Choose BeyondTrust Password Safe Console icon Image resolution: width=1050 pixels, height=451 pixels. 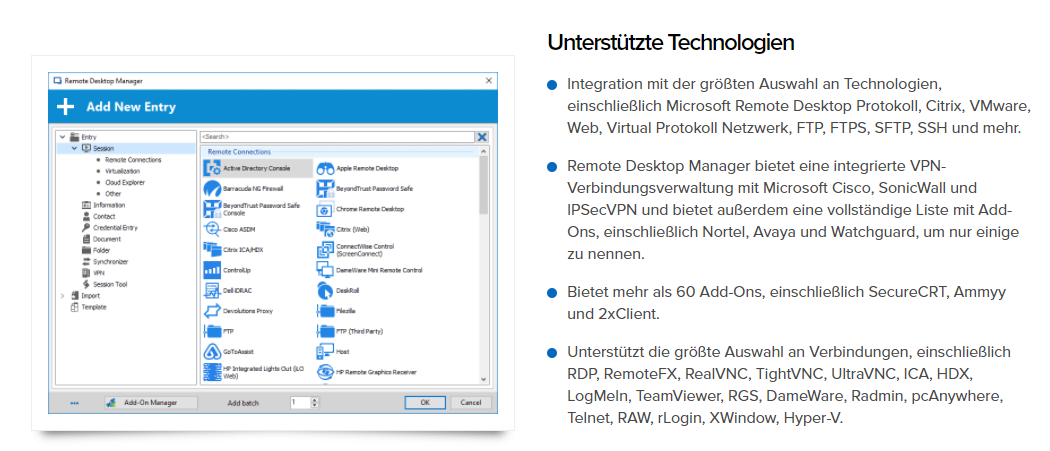point(212,209)
